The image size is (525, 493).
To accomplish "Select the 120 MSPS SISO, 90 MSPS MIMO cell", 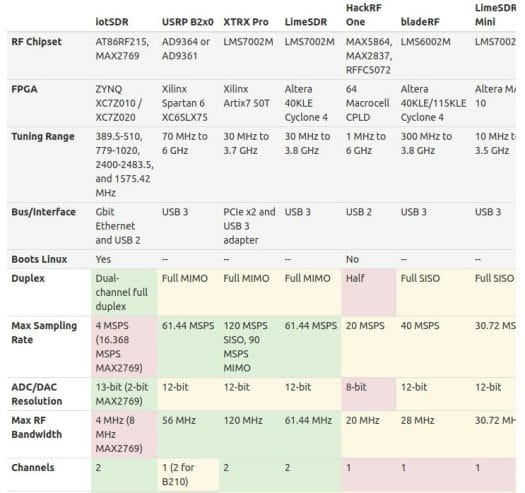I will (249, 347).
